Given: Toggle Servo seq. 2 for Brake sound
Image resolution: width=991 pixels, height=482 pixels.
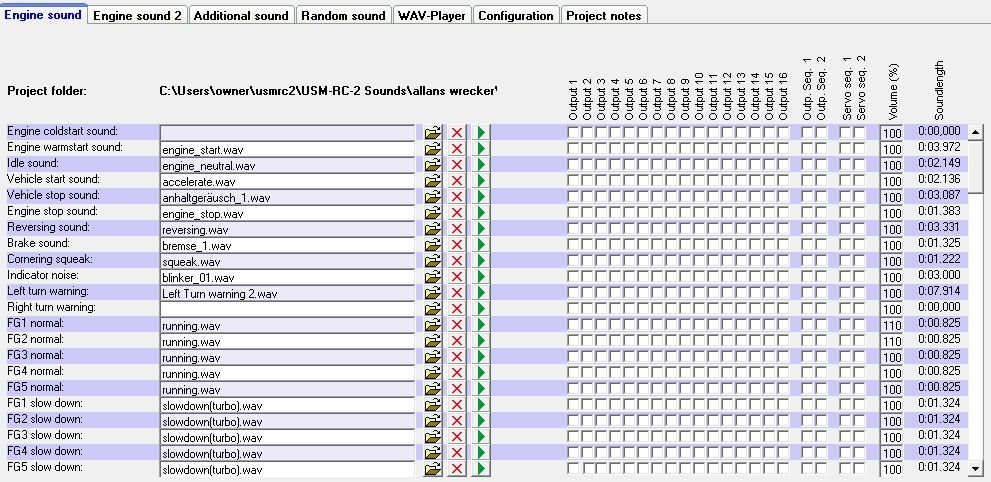Looking at the screenshot, I should tap(860, 244).
